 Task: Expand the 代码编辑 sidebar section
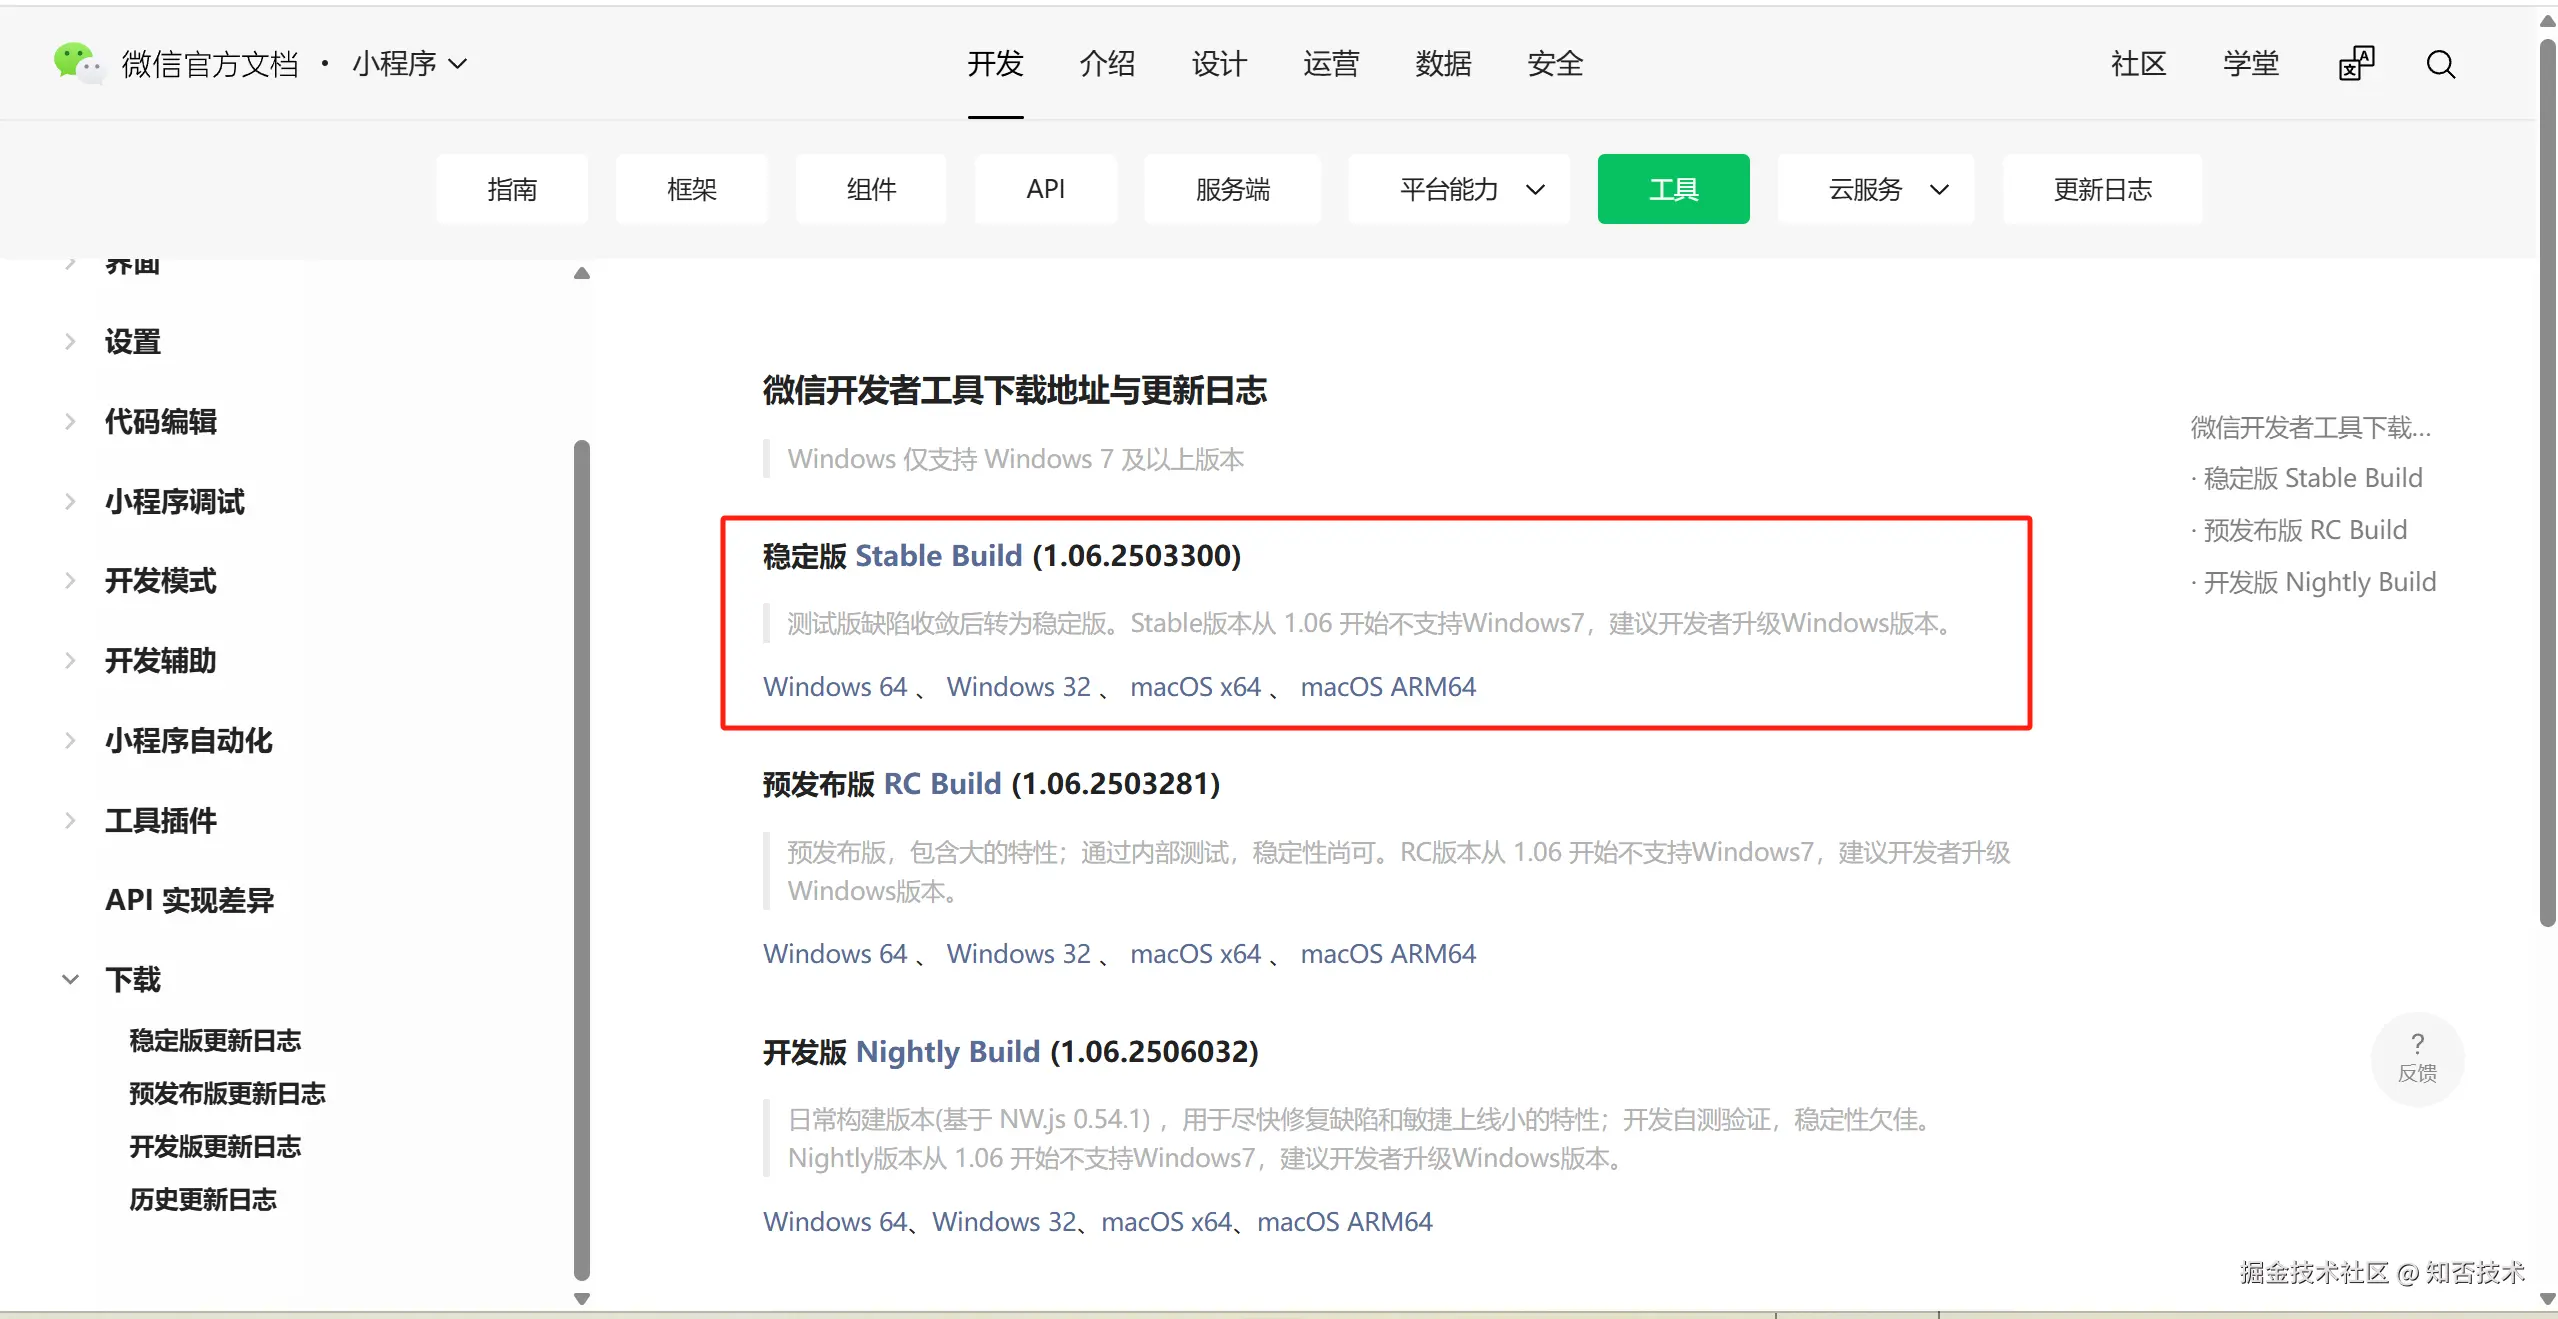coord(160,422)
